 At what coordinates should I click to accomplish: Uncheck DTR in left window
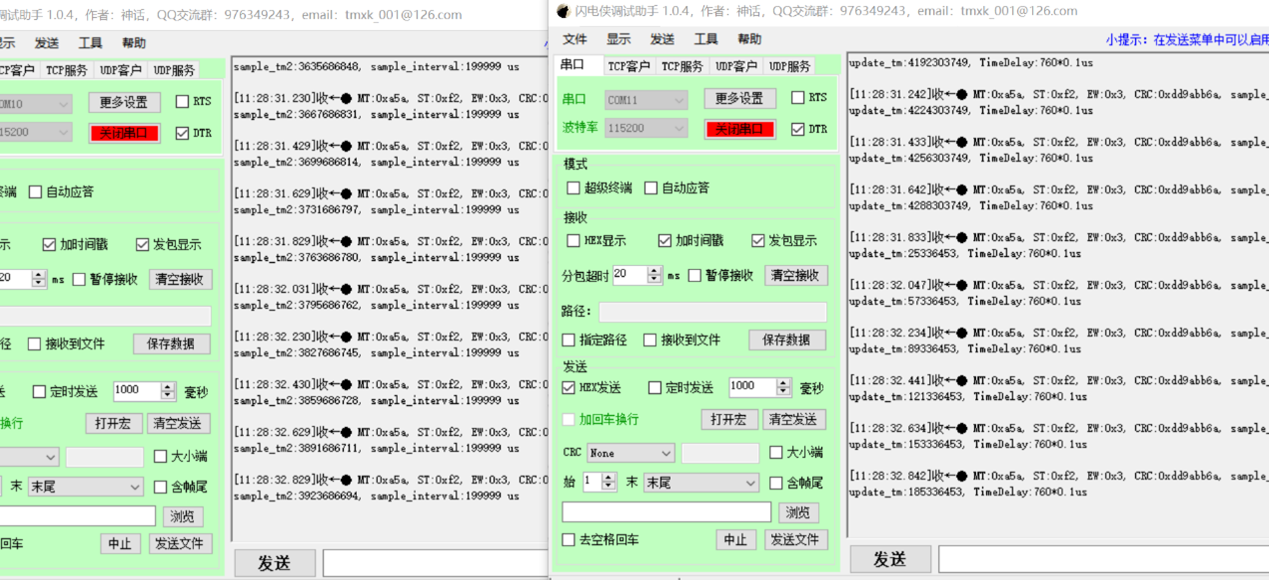tap(182, 133)
